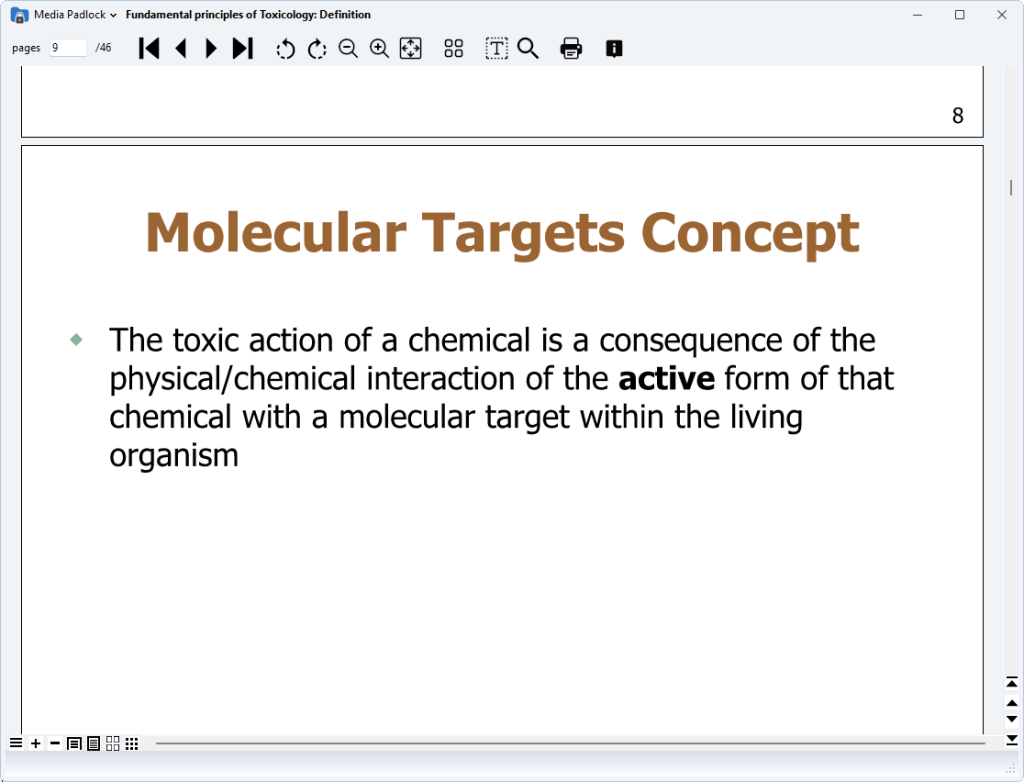Jump to the last page
Screen dimensions: 1024x782
[x=242, y=48]
